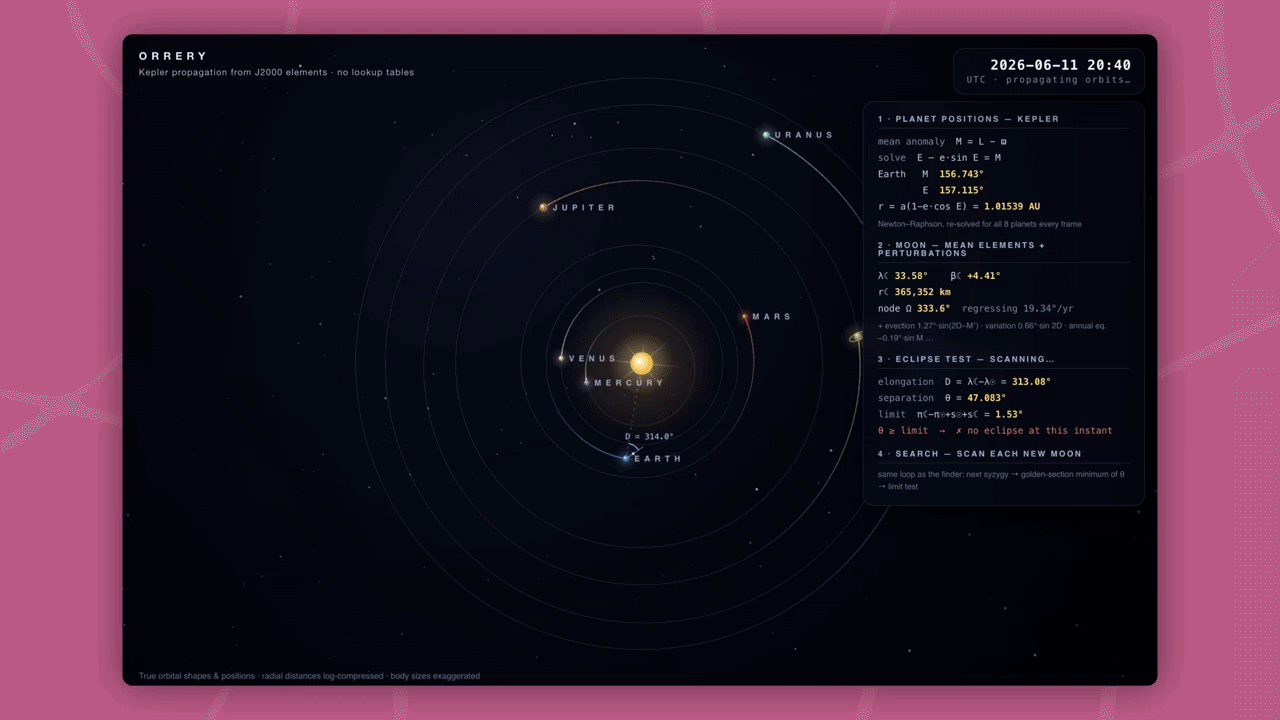
Task: Click the evection perturbation note
Action: [x=992, y=331]
